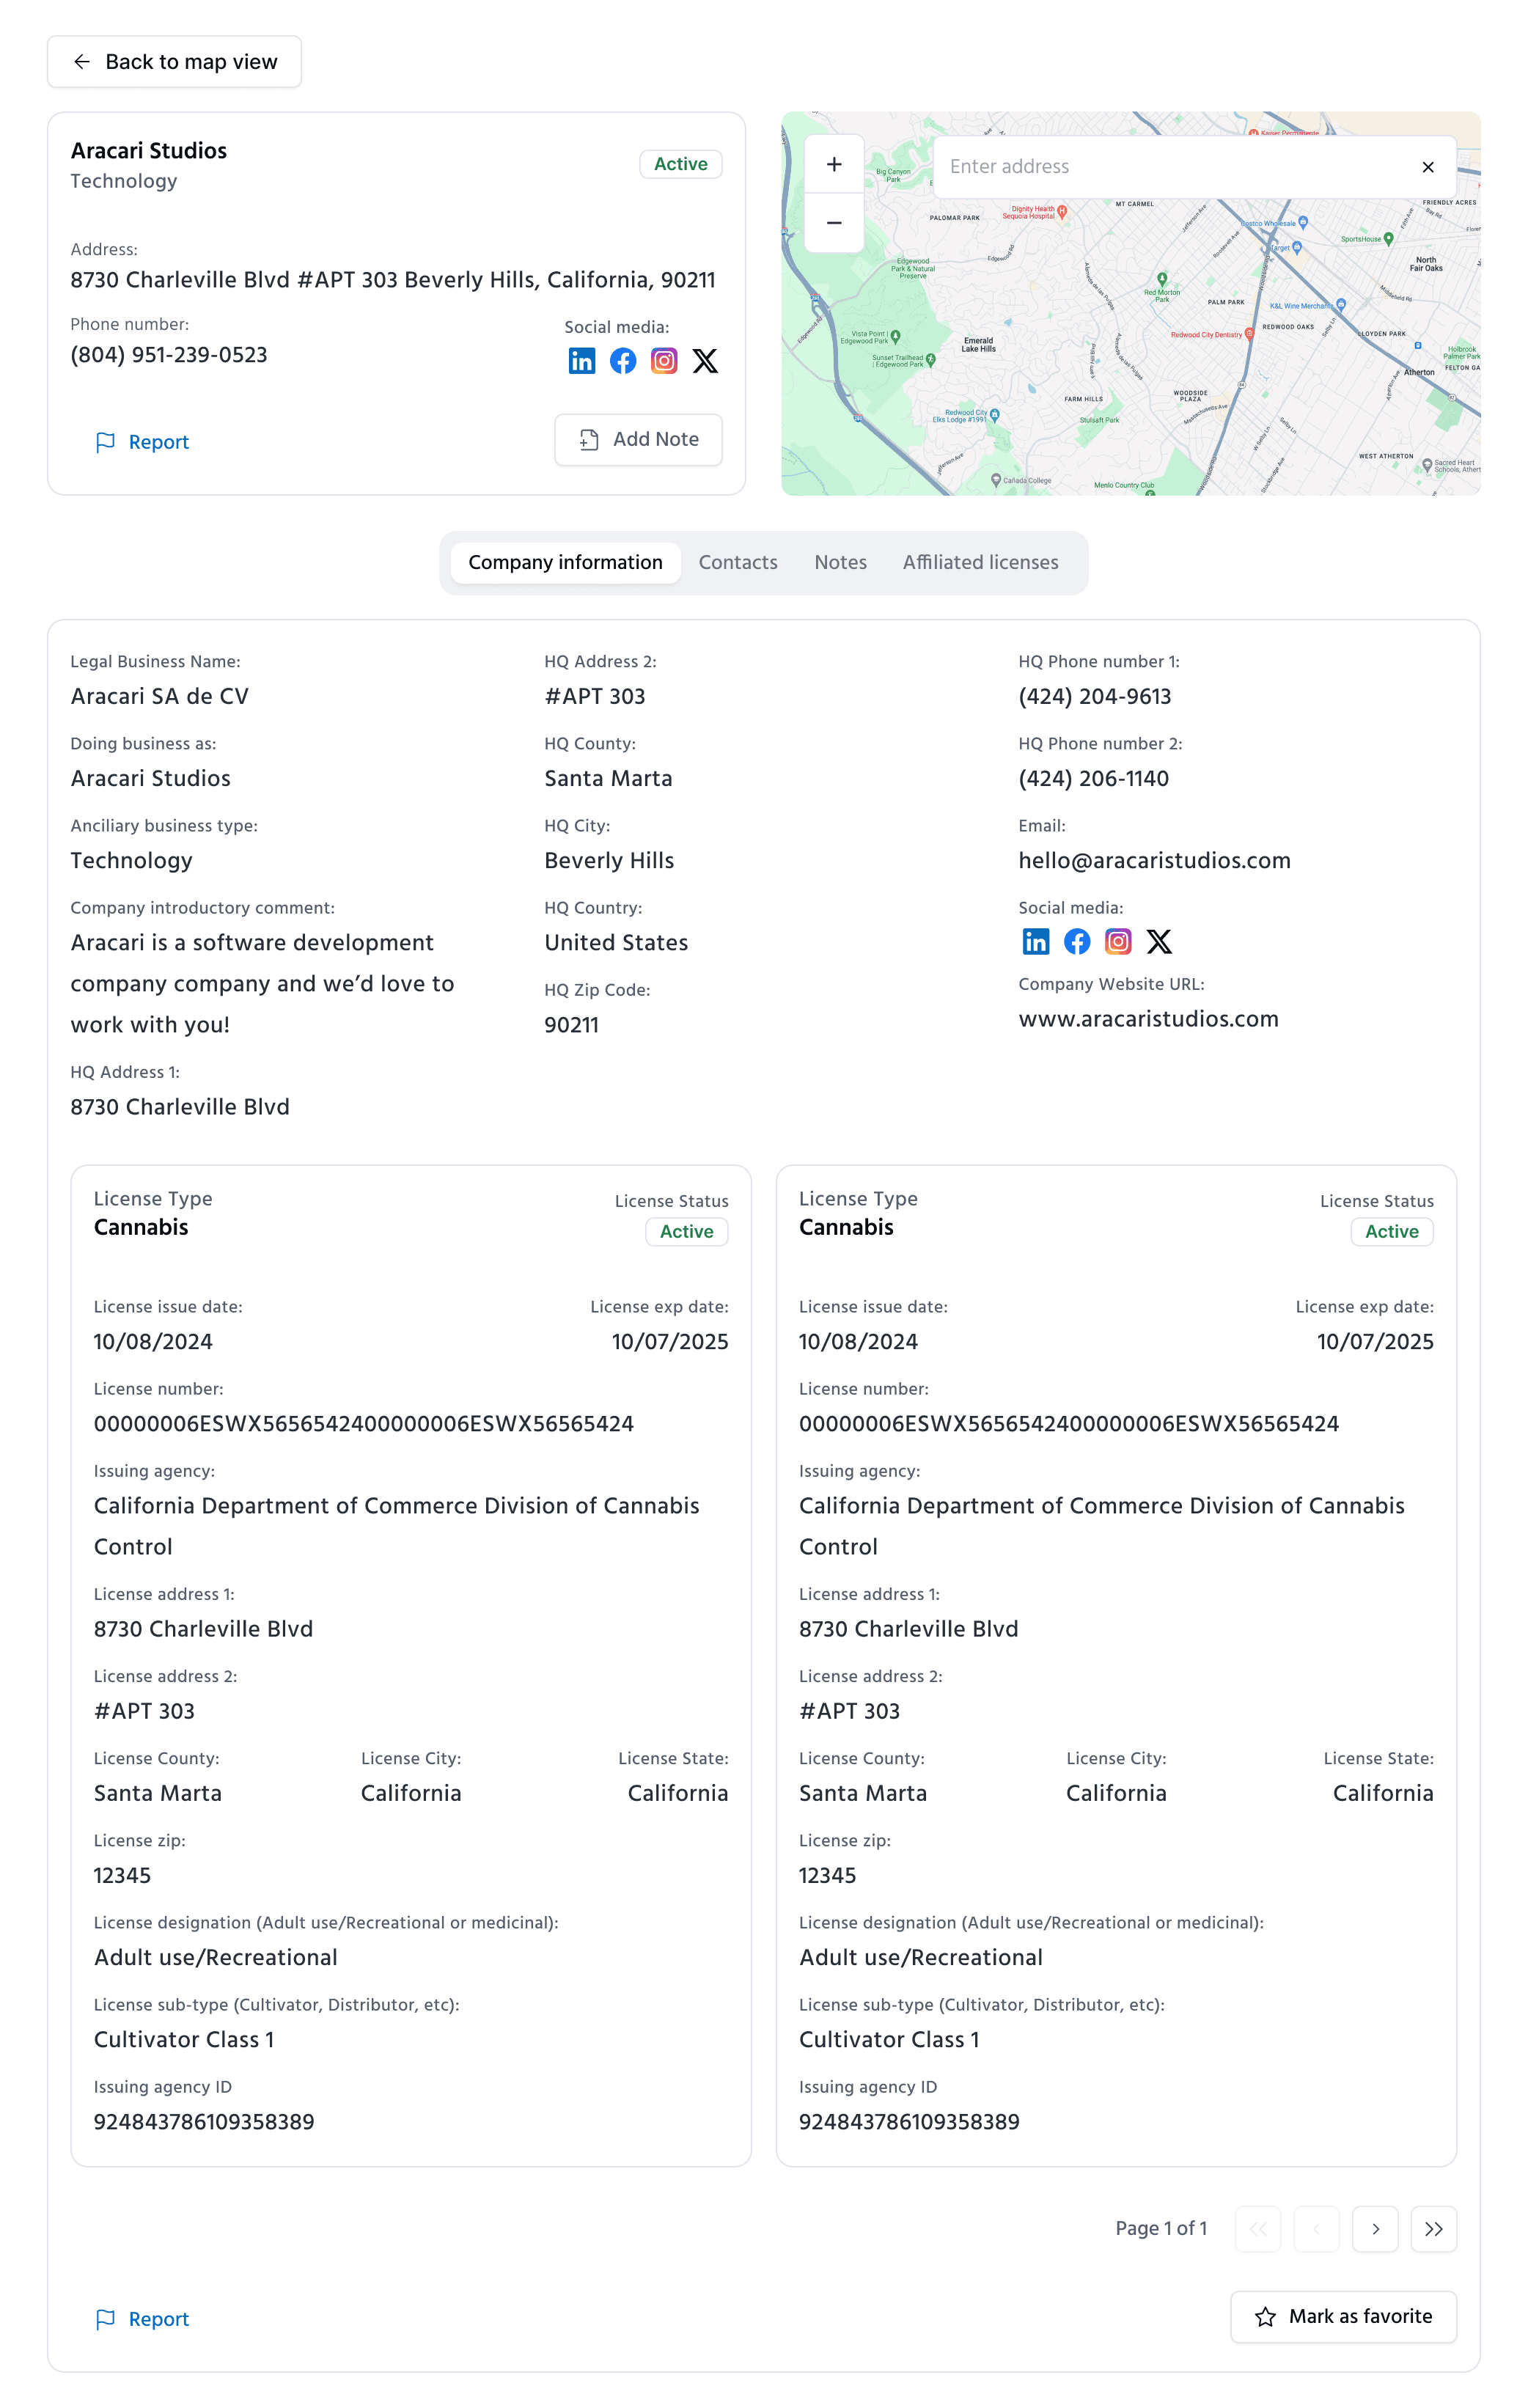Click Instagram icon in top company card

(664, 361)
